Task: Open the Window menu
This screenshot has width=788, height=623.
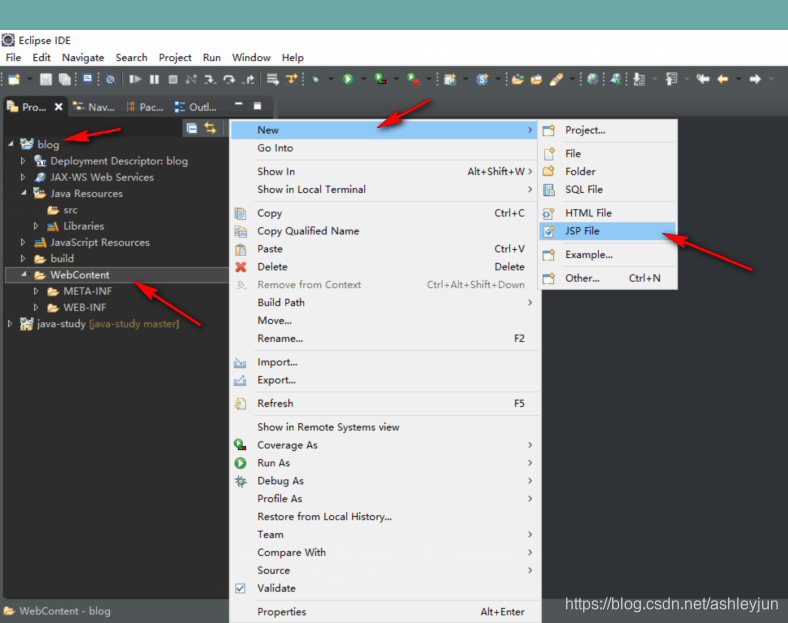Action: [251, 57]
